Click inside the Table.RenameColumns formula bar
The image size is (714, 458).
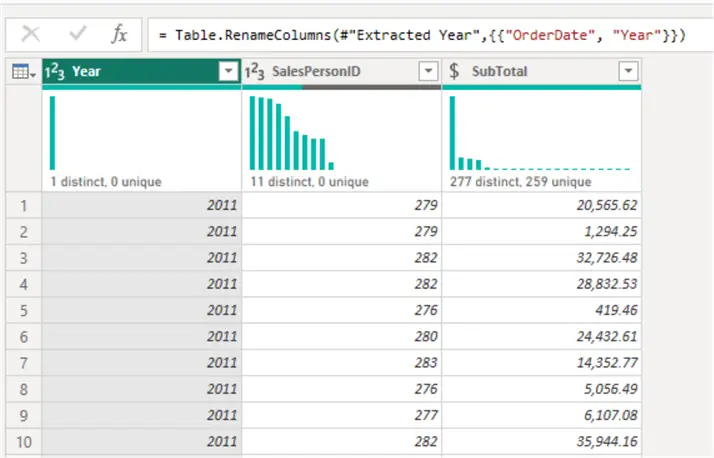point(430,35)
